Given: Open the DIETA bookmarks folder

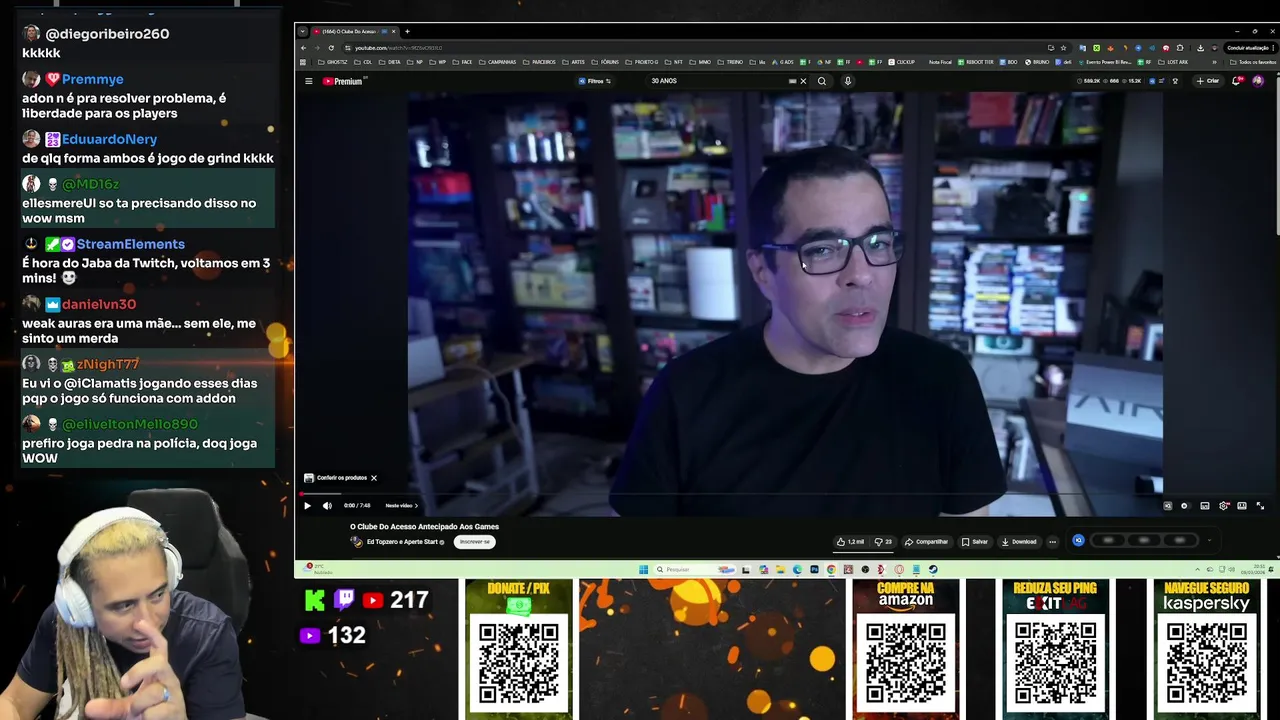Looking at the screenshot, I should [389, 62].
